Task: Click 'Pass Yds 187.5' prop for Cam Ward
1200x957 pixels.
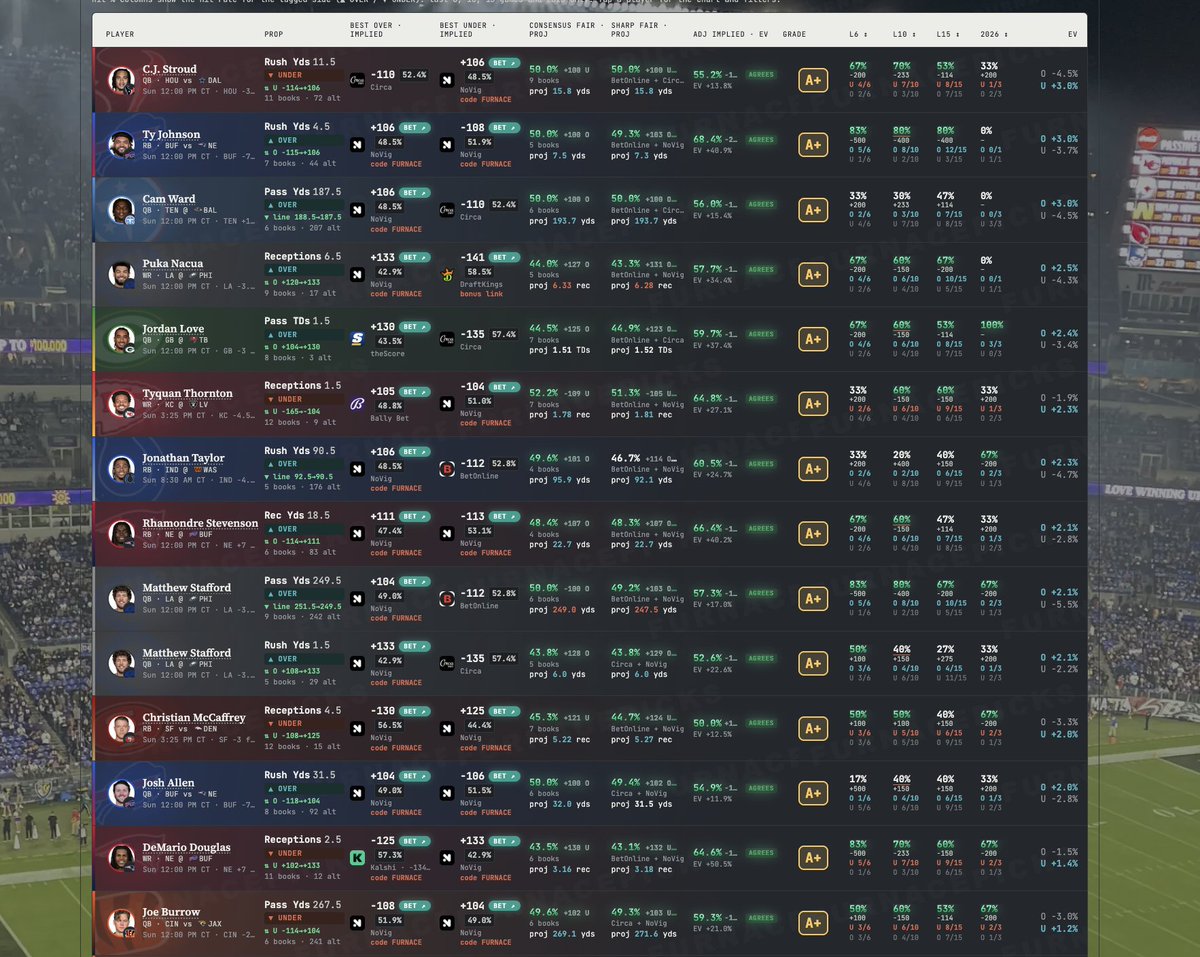Action: pos(303,192)
